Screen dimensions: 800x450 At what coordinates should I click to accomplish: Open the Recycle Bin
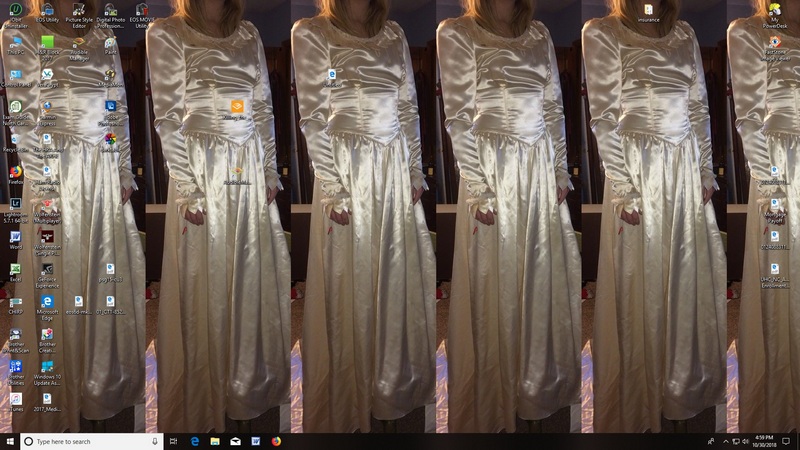tap(15, 140)
